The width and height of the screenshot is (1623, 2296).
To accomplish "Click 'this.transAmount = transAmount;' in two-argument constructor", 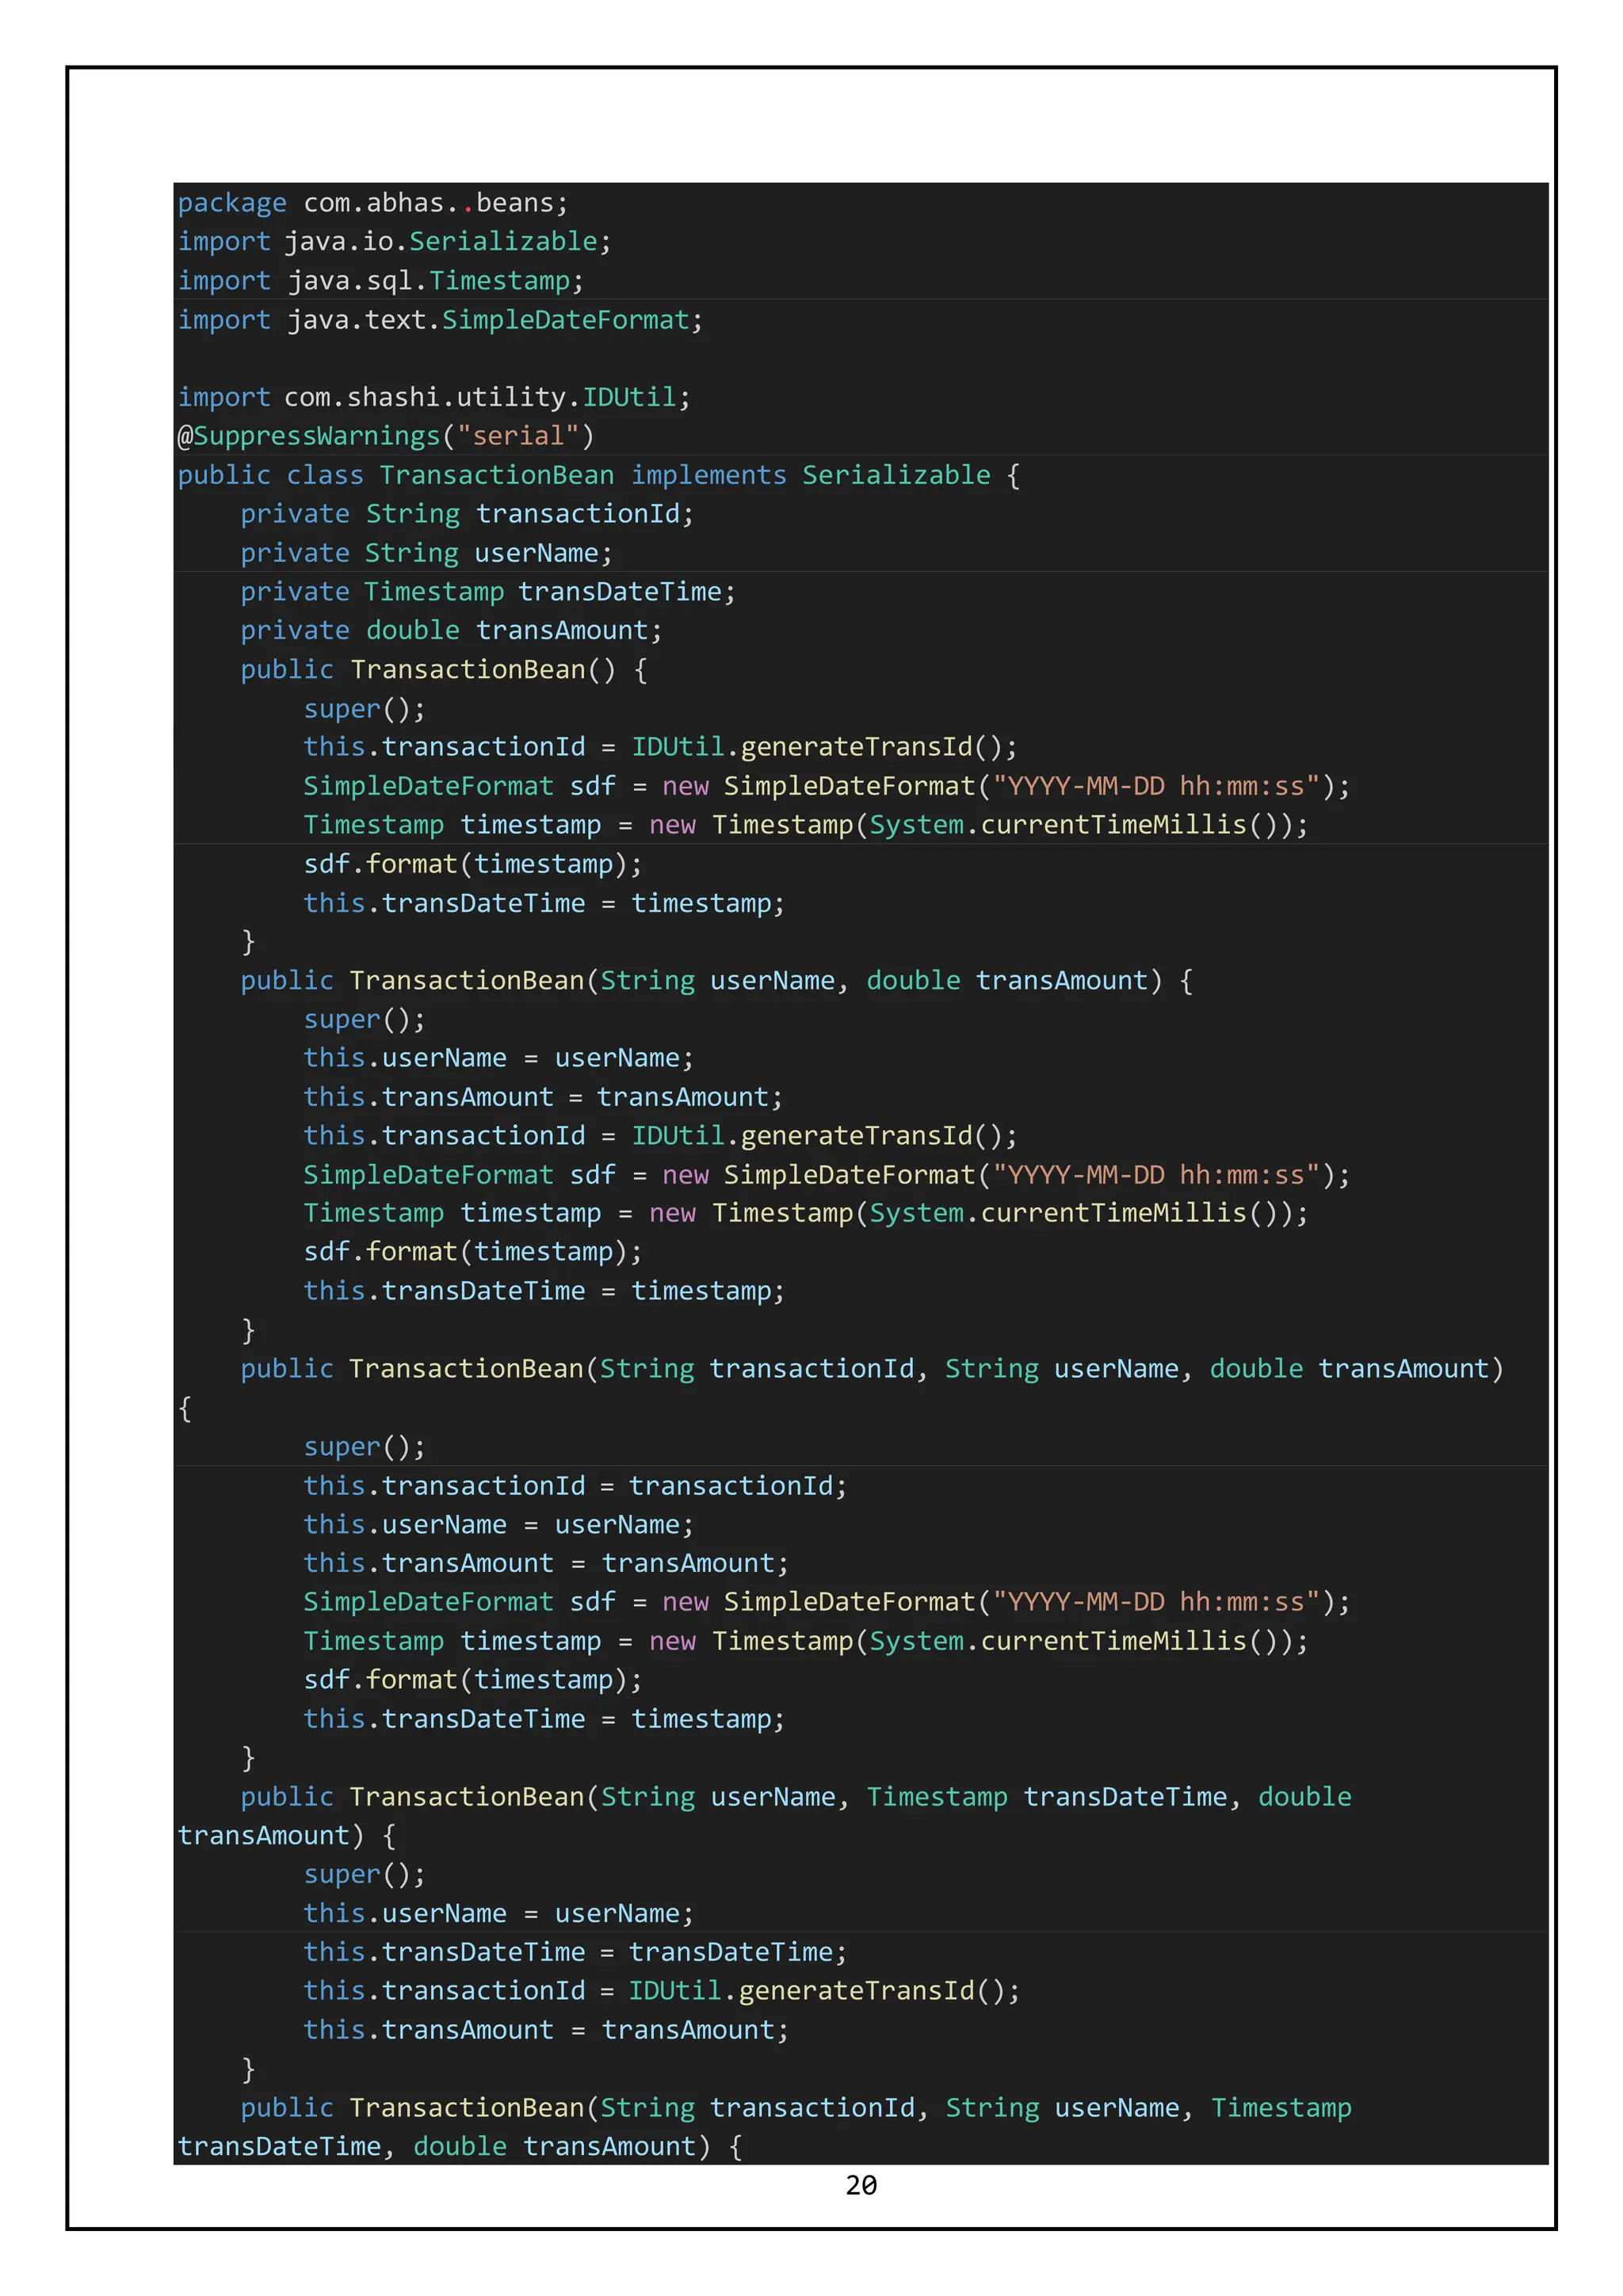I will point(543,1097).
